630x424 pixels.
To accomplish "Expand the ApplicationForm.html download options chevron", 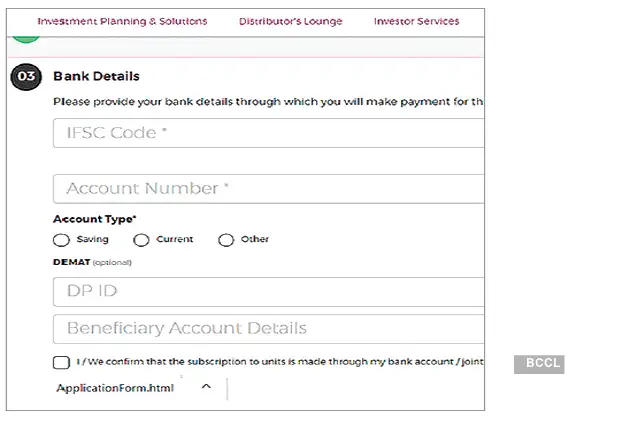I will click(206, 387).
